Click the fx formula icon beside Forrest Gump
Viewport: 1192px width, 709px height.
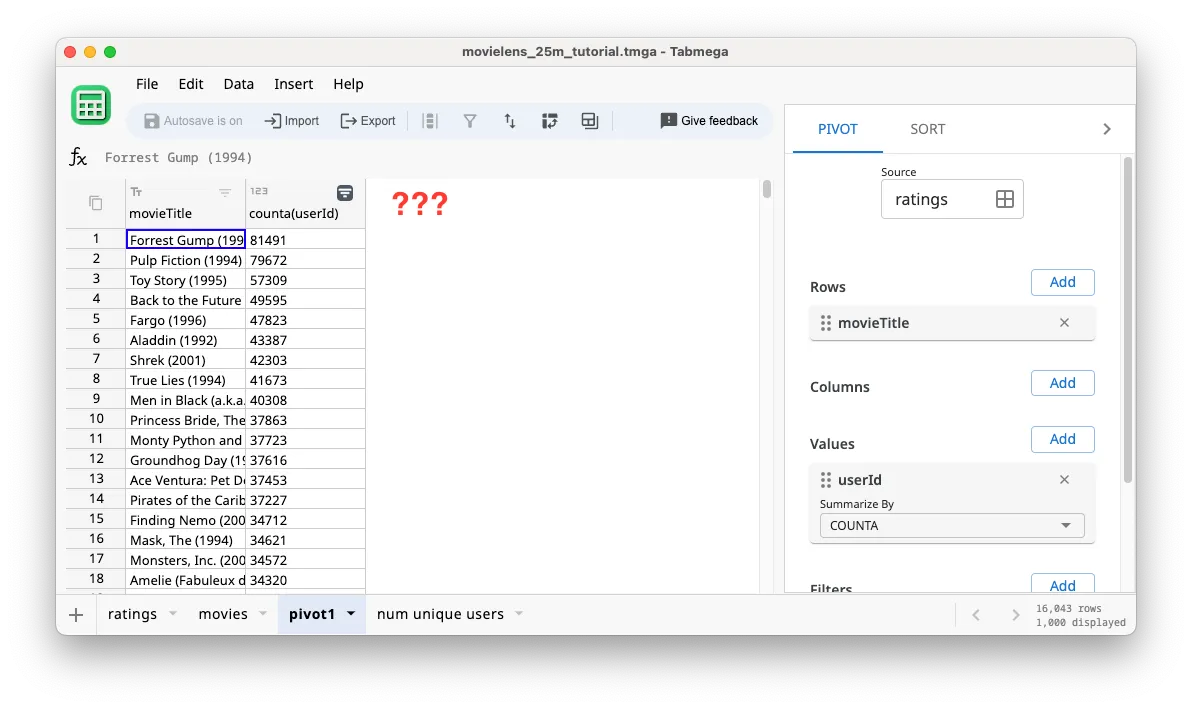[78, 157]
